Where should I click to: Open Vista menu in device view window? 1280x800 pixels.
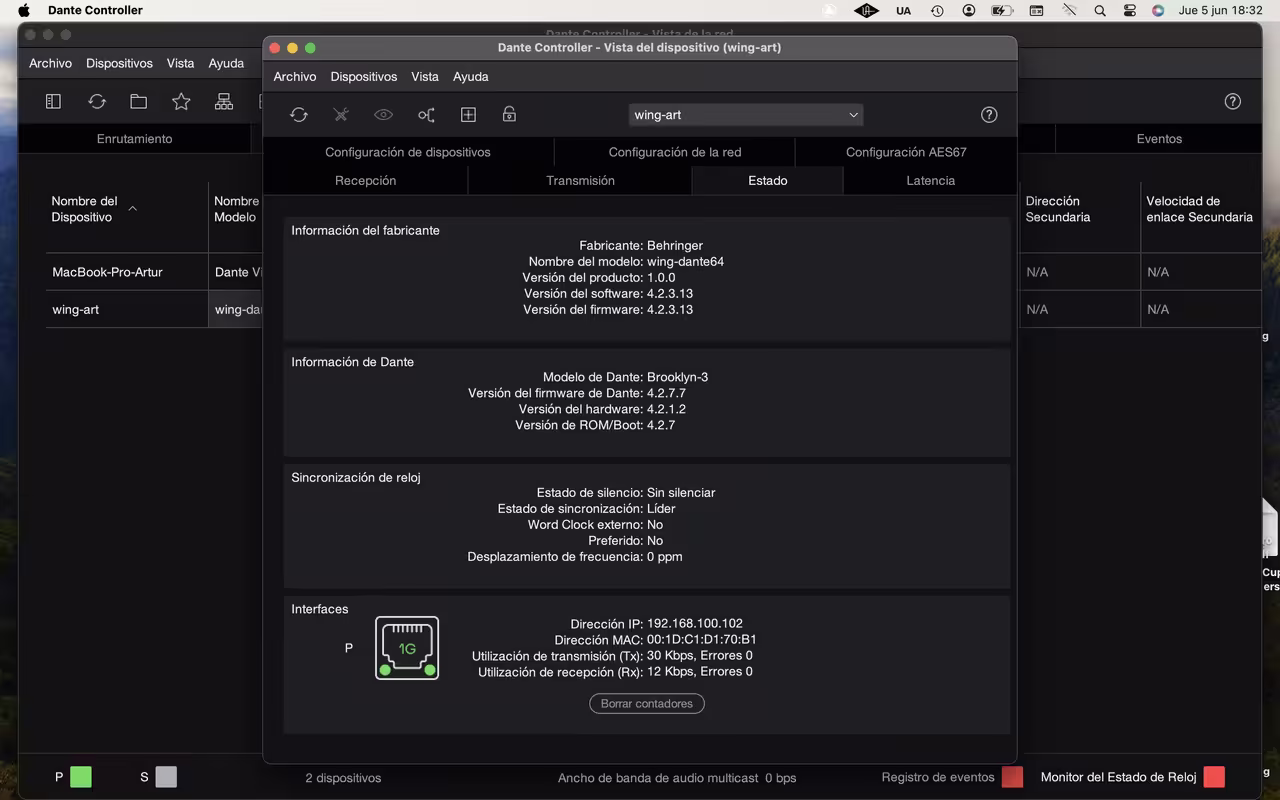[425, 77]
